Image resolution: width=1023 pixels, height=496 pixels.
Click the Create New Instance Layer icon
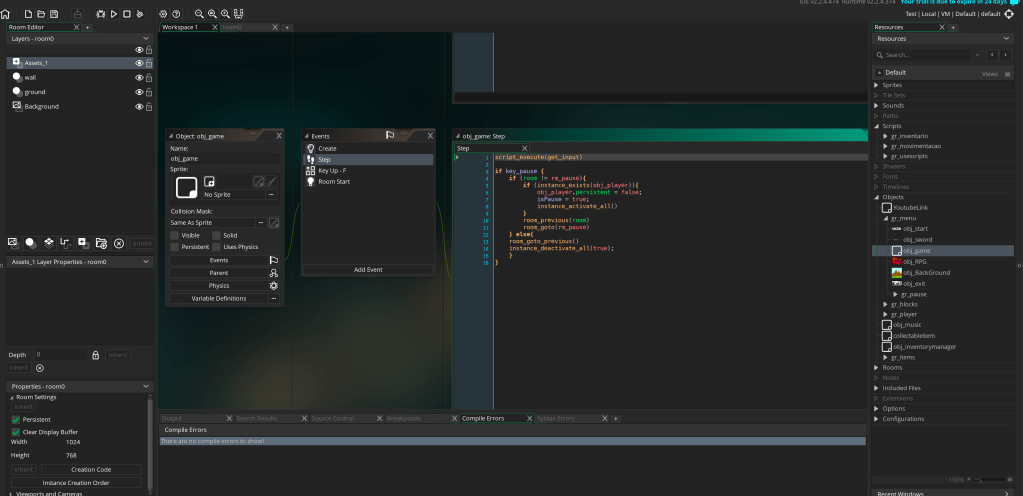point(31,242)
